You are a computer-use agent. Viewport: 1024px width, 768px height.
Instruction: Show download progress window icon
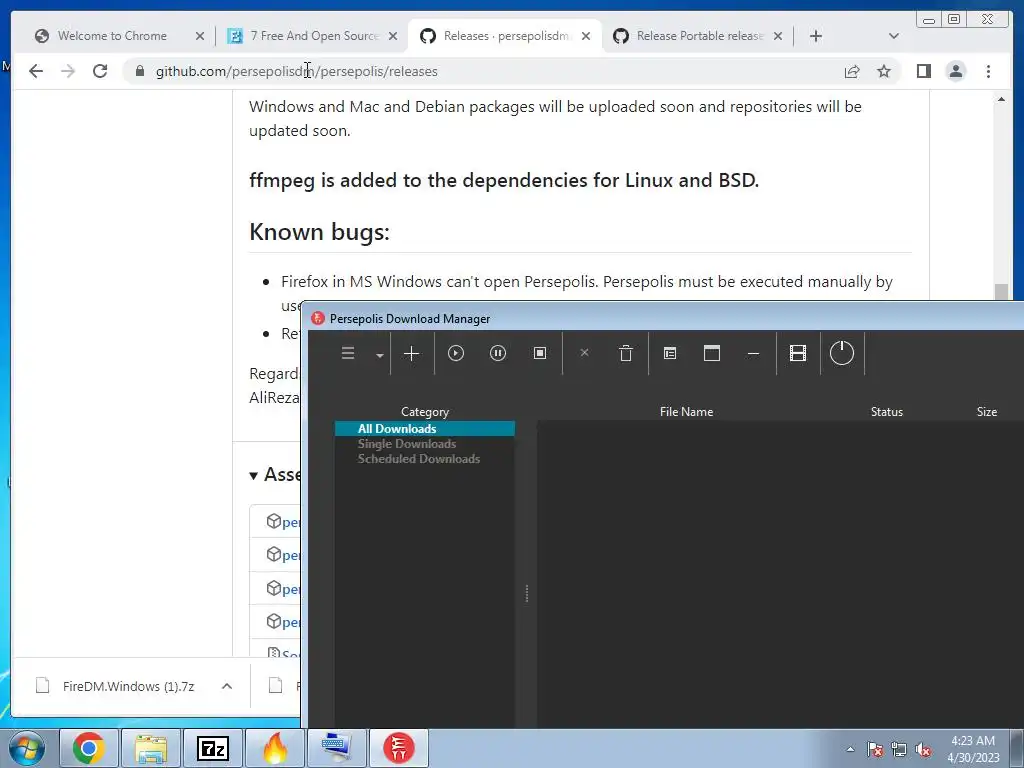tap(712, 353)
